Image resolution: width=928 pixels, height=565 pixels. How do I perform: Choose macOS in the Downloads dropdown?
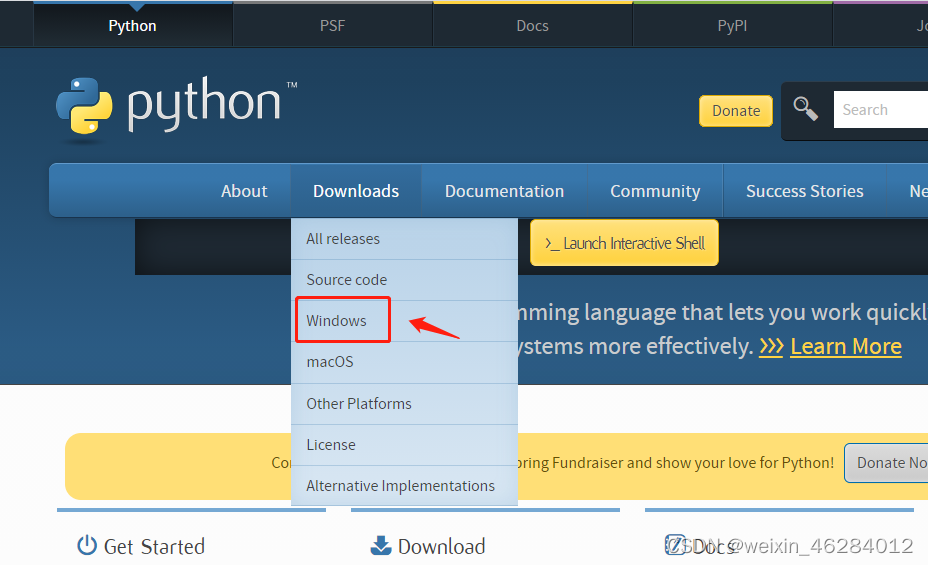coord(404,362)
